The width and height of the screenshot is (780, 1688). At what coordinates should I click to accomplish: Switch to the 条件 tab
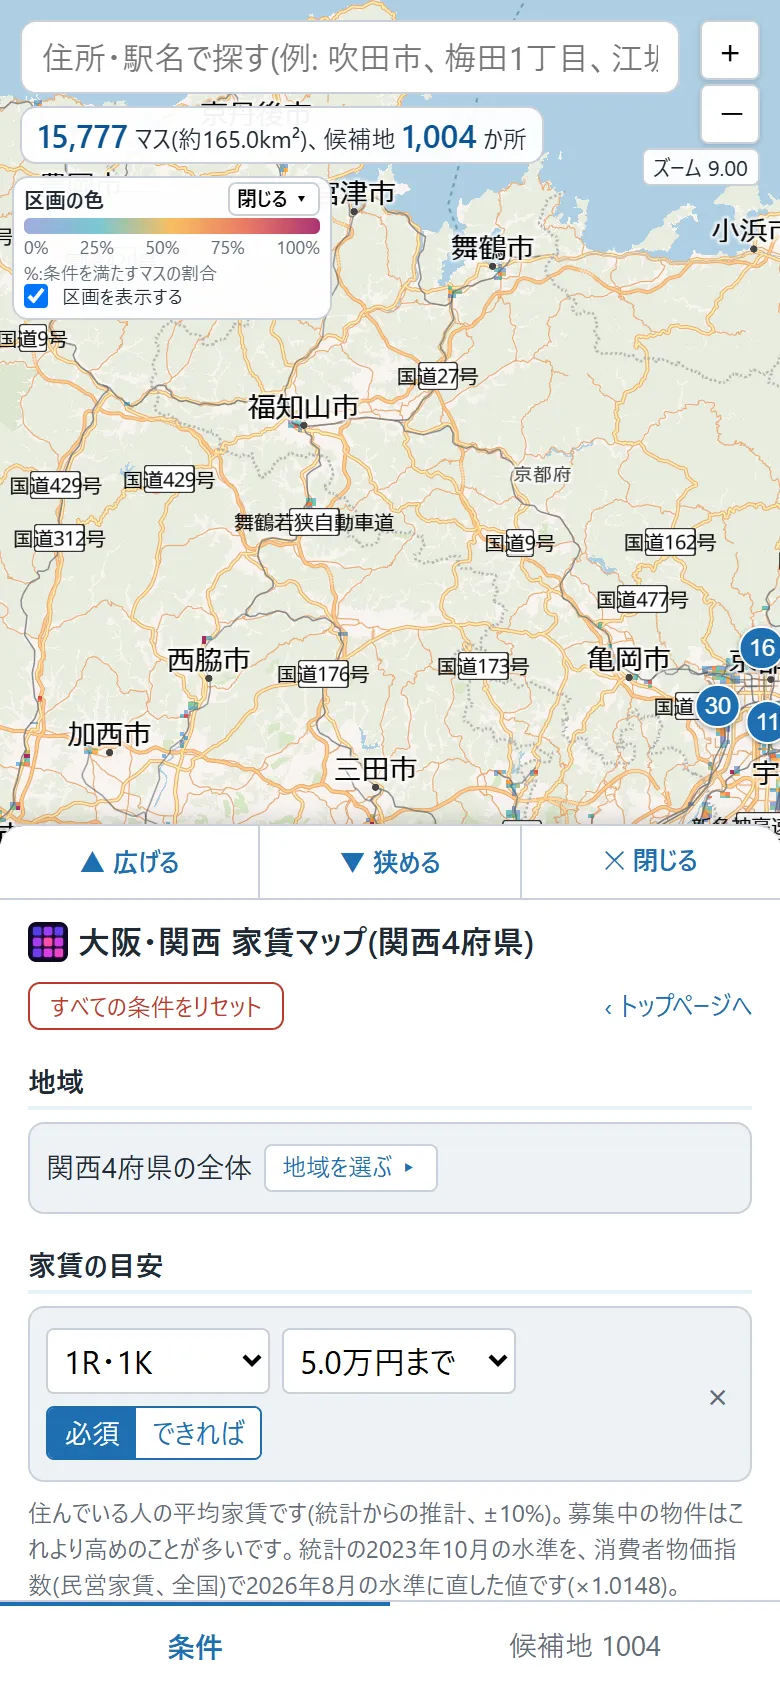point(195,1647)
